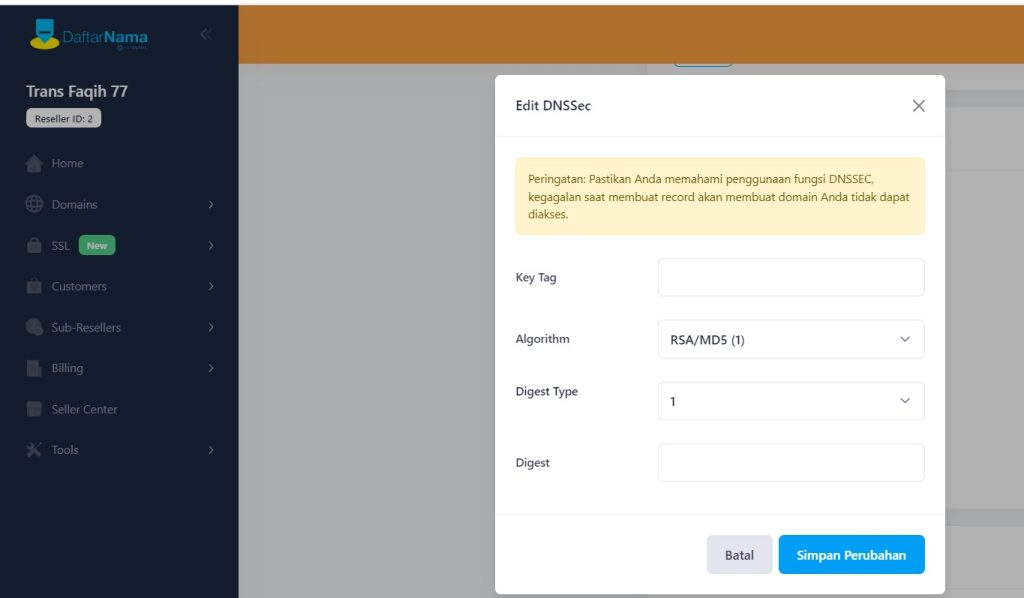Click the SSL padlock icon
This screenshot has height=598, width=1024.
pos(34,245)
